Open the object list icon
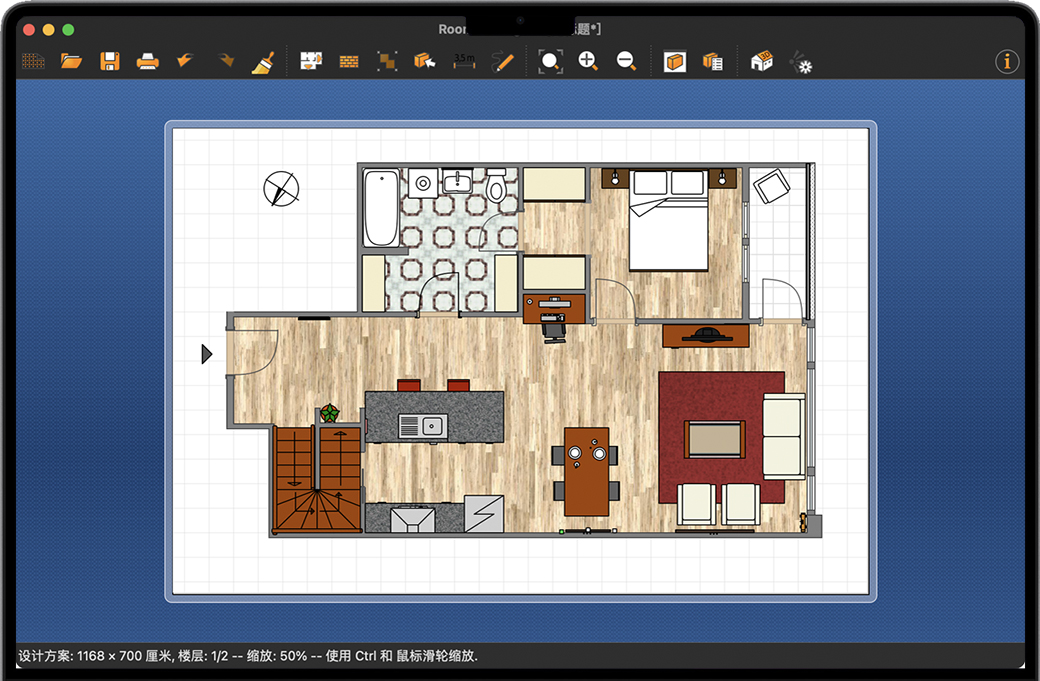1040x681 pixels. tap(713, 61)
